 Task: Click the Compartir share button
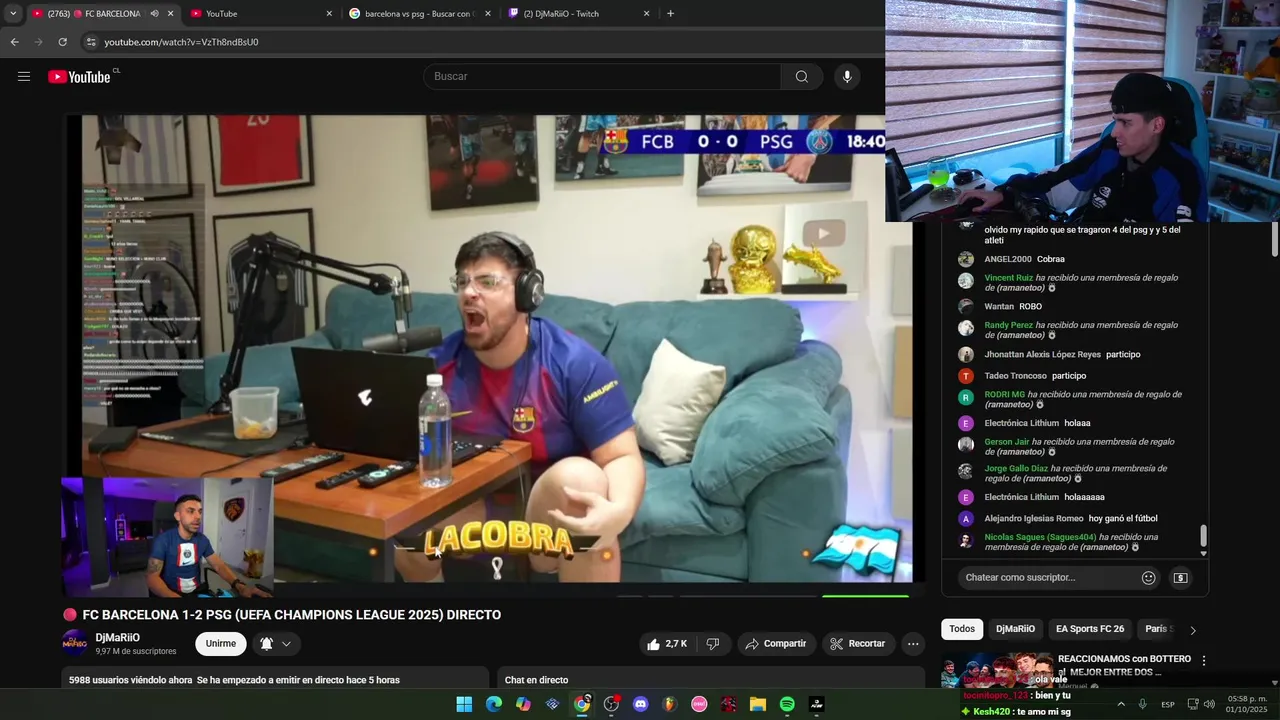point(776,644)
